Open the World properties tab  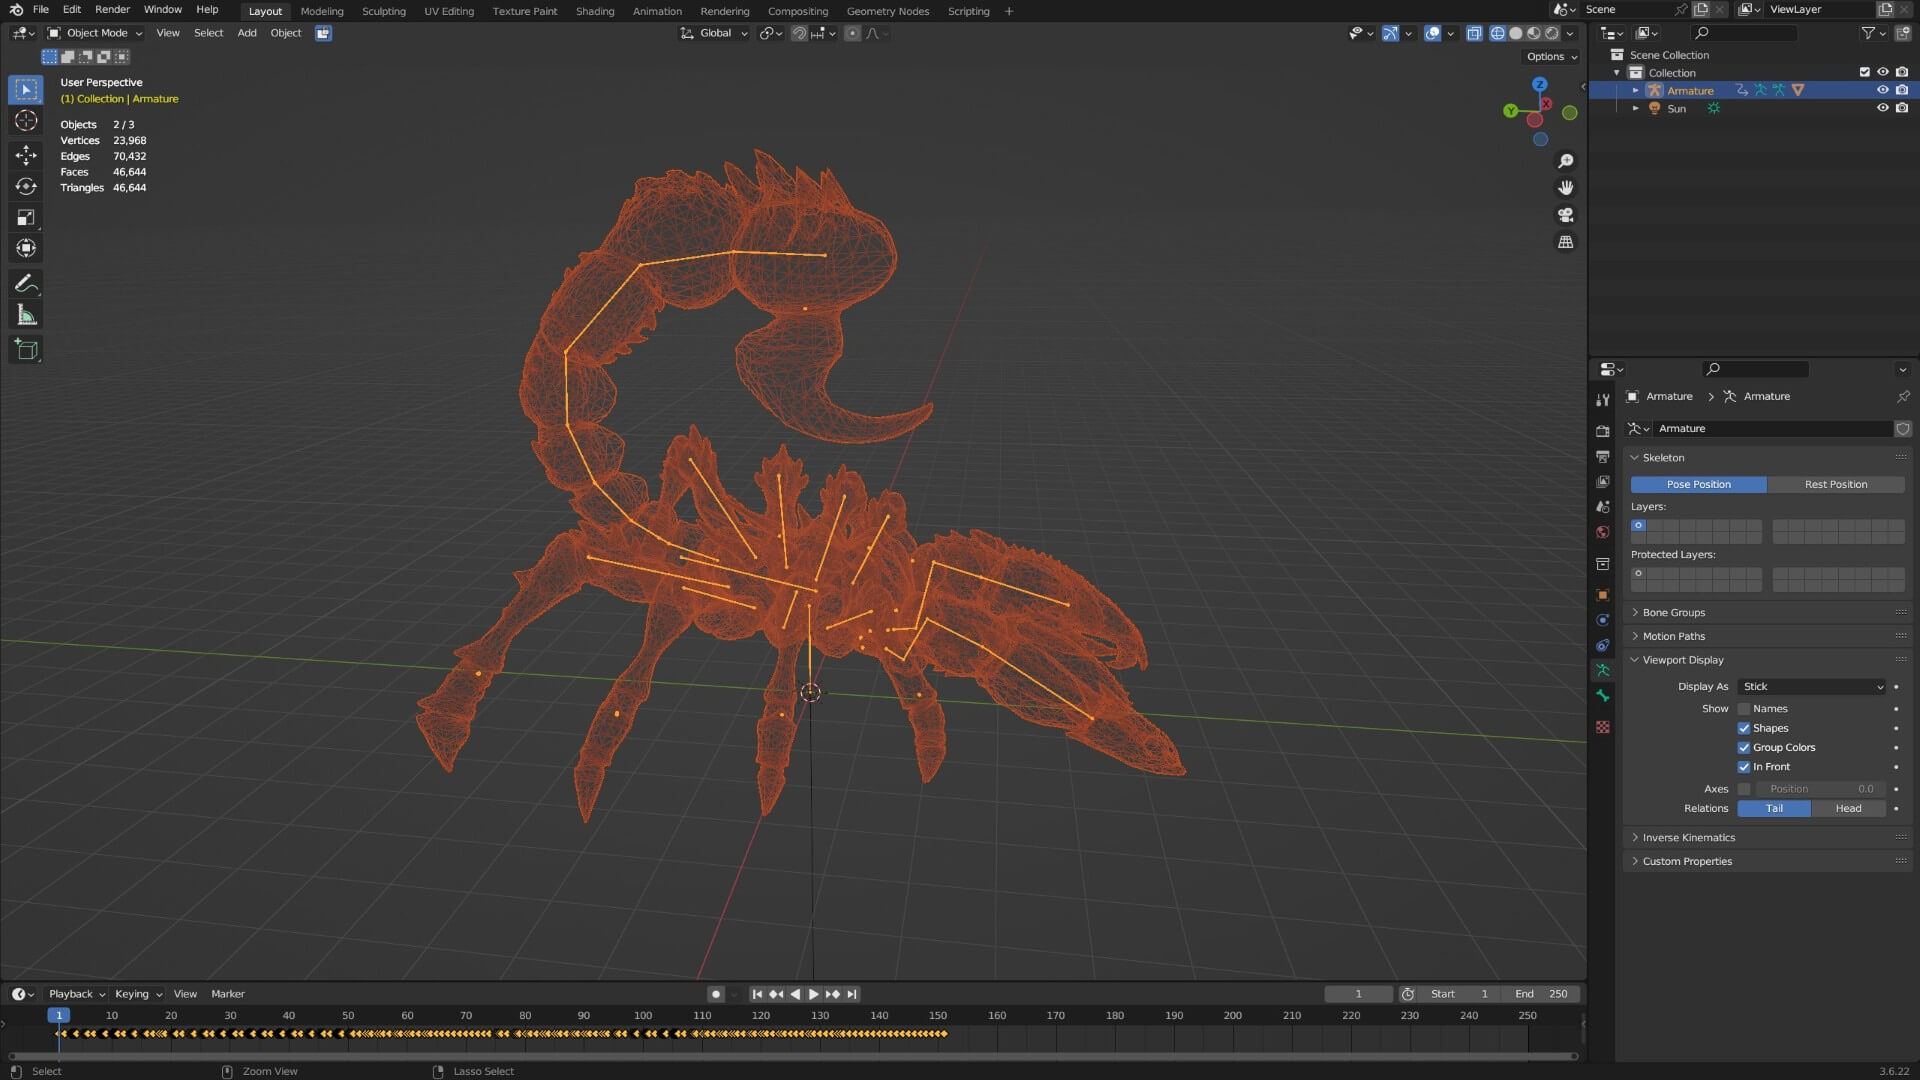pyautogui.click(x=1603, y=532)
